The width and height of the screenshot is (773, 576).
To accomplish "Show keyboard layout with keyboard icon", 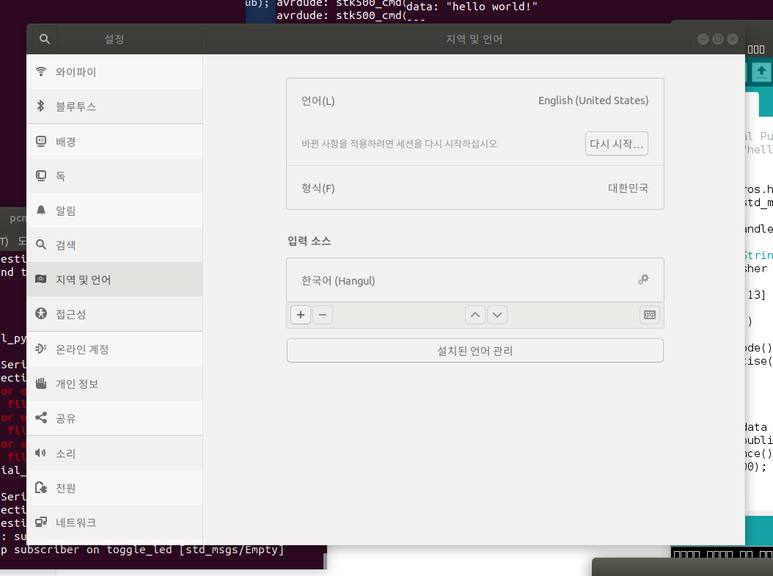I will click(649, 315).
